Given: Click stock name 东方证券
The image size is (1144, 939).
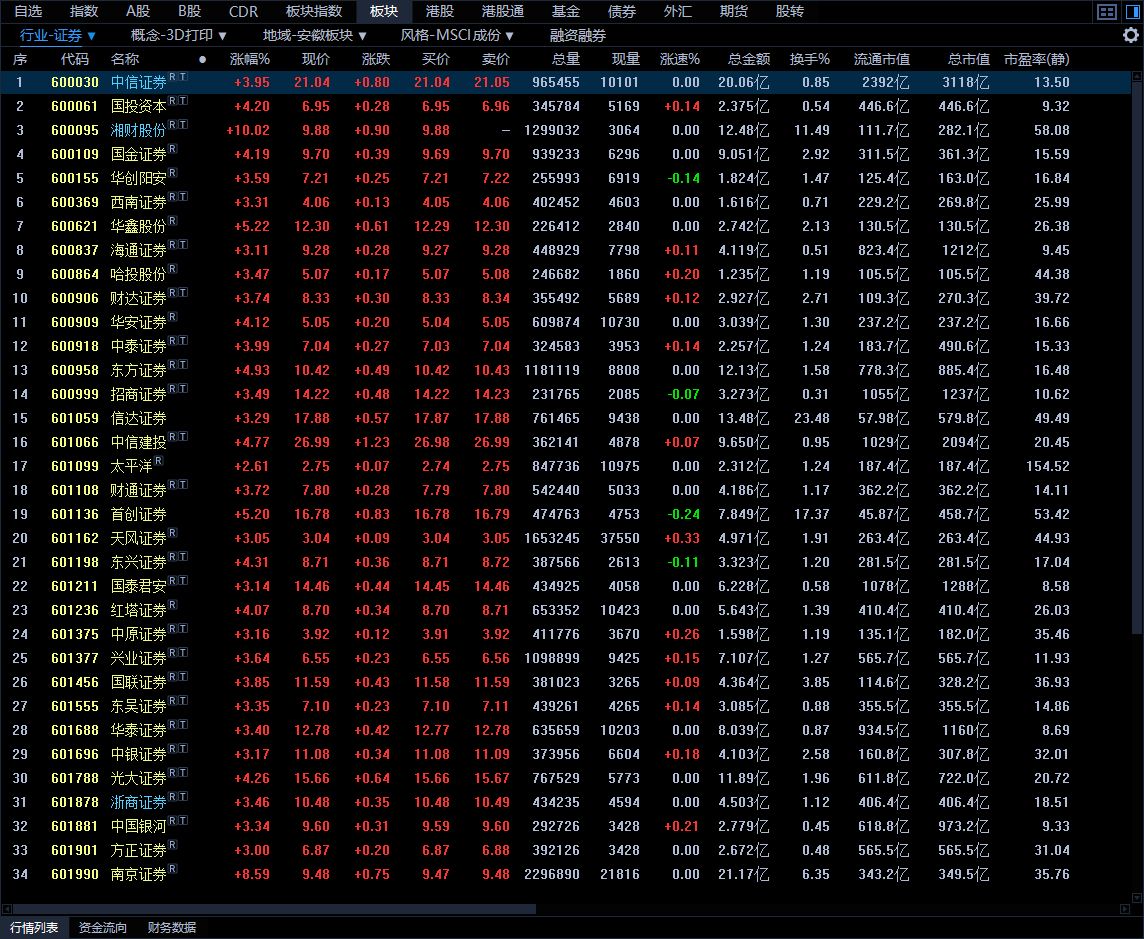Looking at the screenshot, I should coord(139,371).
